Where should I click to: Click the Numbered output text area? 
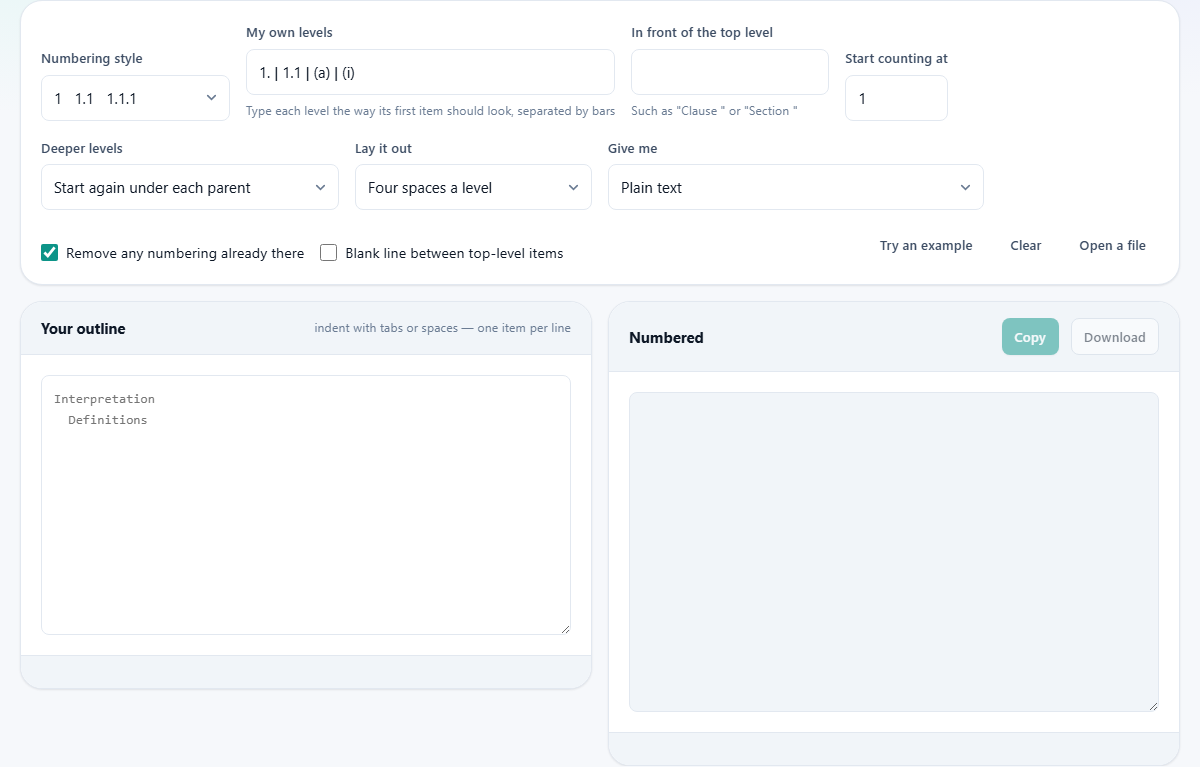tap(894, 552)
